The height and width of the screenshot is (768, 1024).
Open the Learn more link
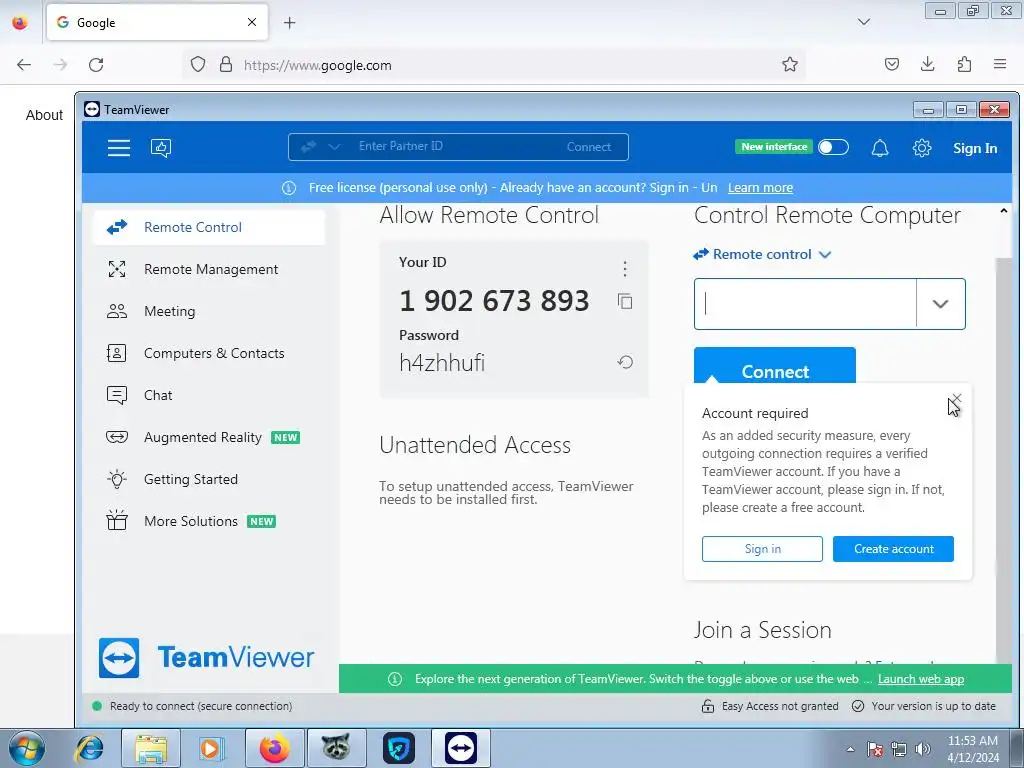pos(760,188)
